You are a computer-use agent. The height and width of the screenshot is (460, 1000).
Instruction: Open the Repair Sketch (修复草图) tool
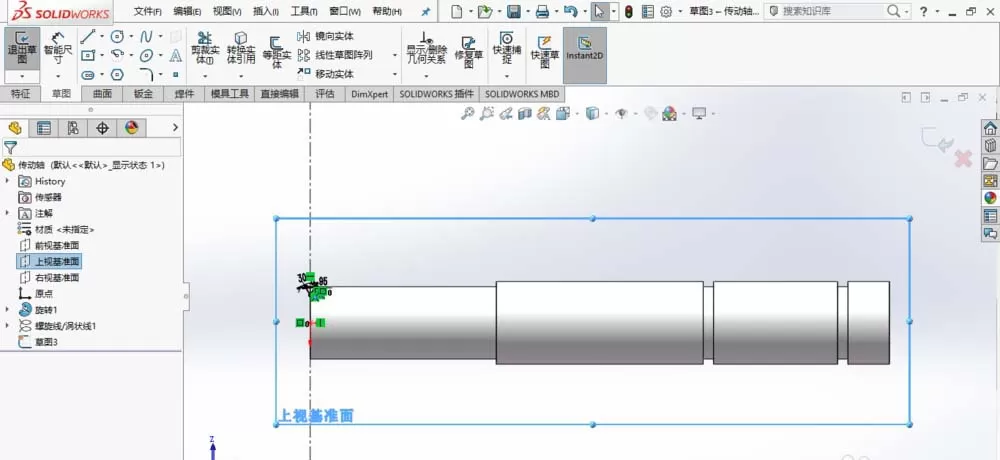[469, 49]
